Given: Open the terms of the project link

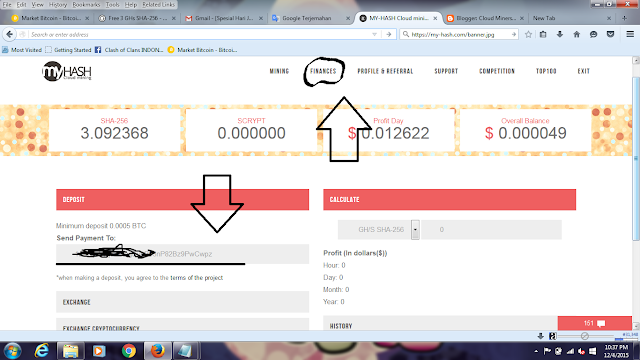Looking at the screenshot, I should tap(196, 278).
